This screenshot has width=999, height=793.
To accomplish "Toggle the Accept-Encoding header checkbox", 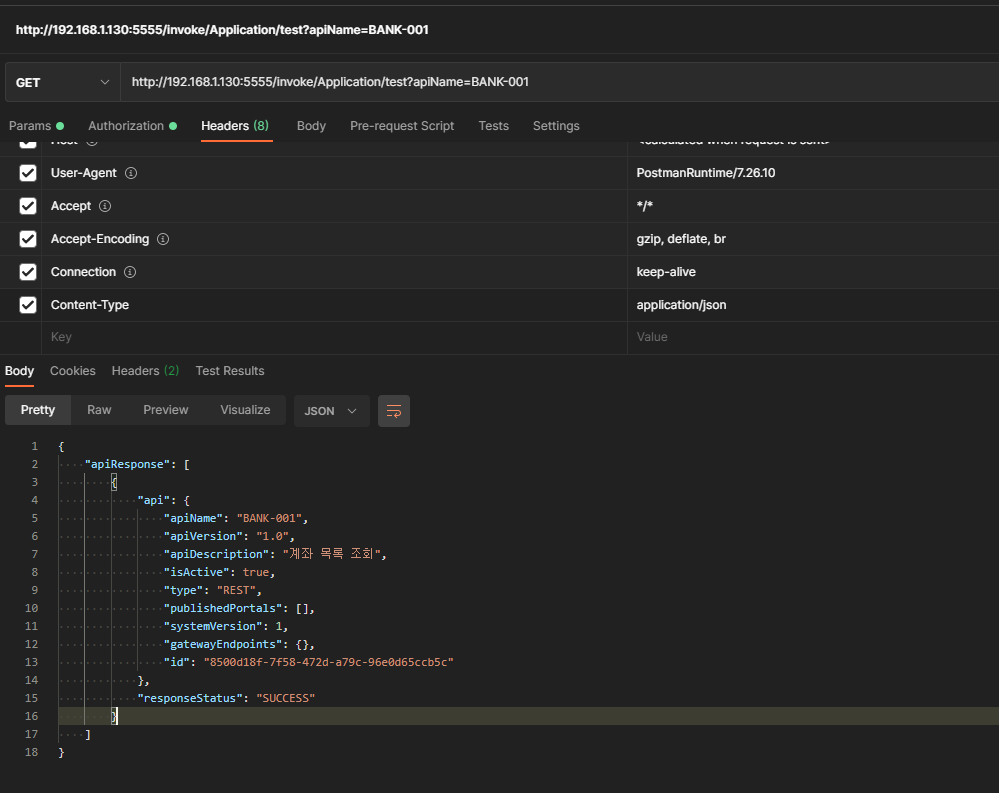I will [28, 239].
